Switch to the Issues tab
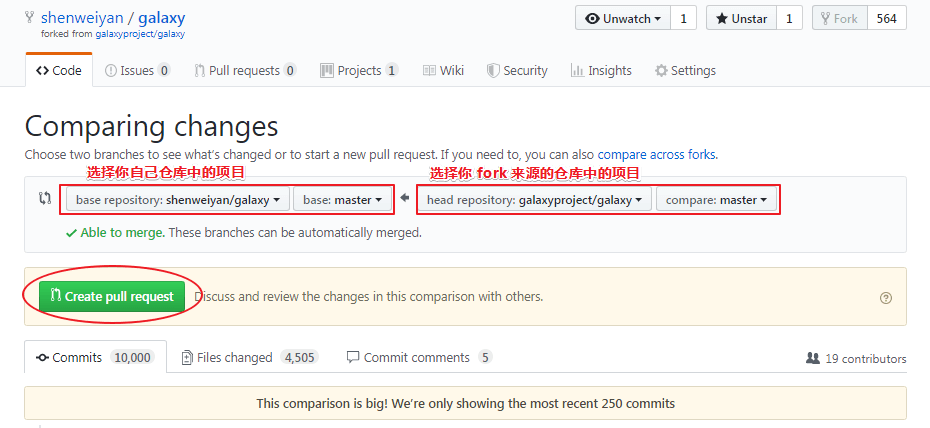Viewport: 930px width, 428px height. (138, 71)
